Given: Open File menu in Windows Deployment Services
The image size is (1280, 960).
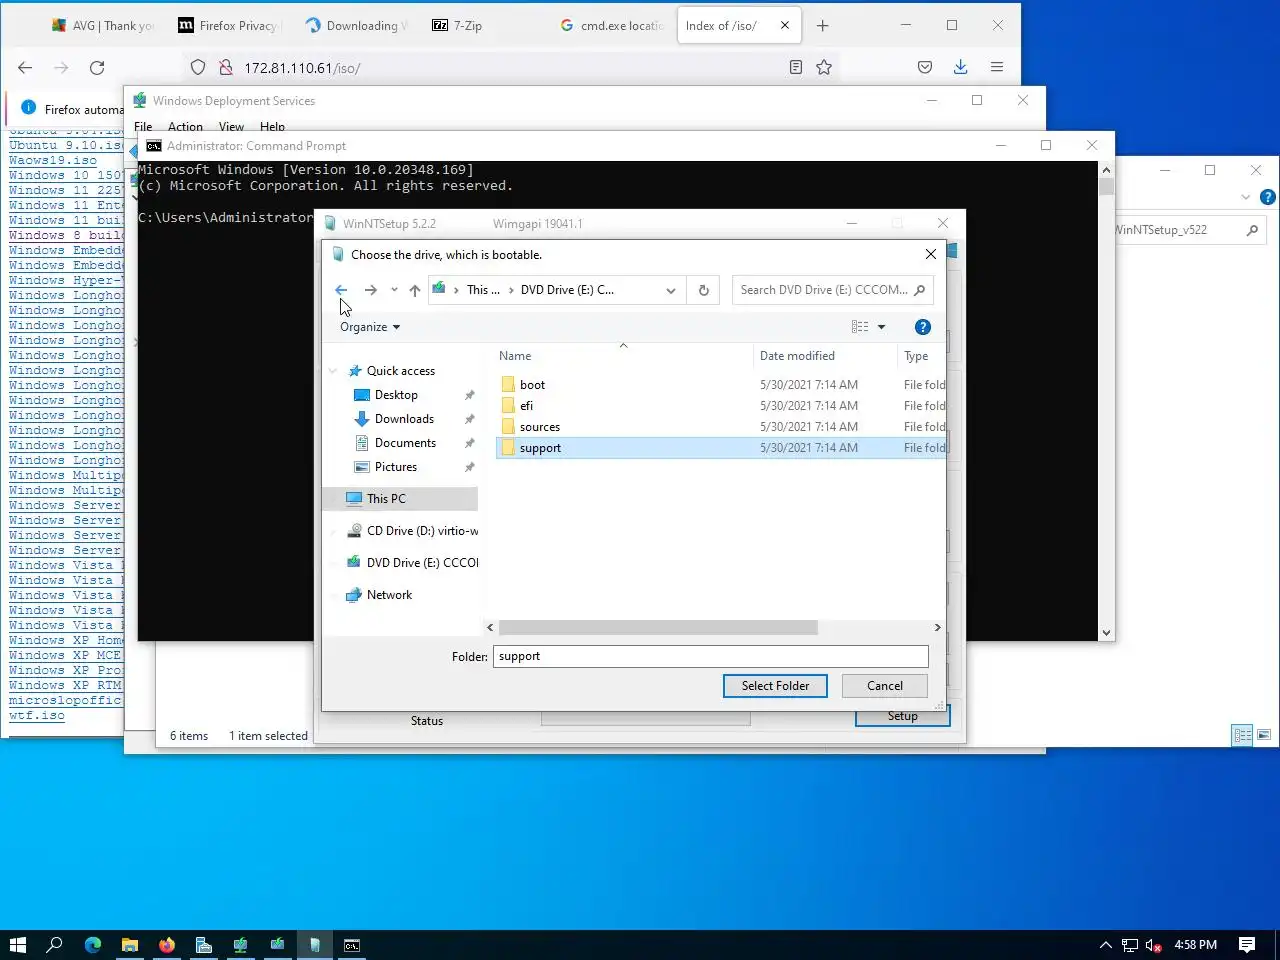Looking at the screenshot, I should (x=143, y=127).
